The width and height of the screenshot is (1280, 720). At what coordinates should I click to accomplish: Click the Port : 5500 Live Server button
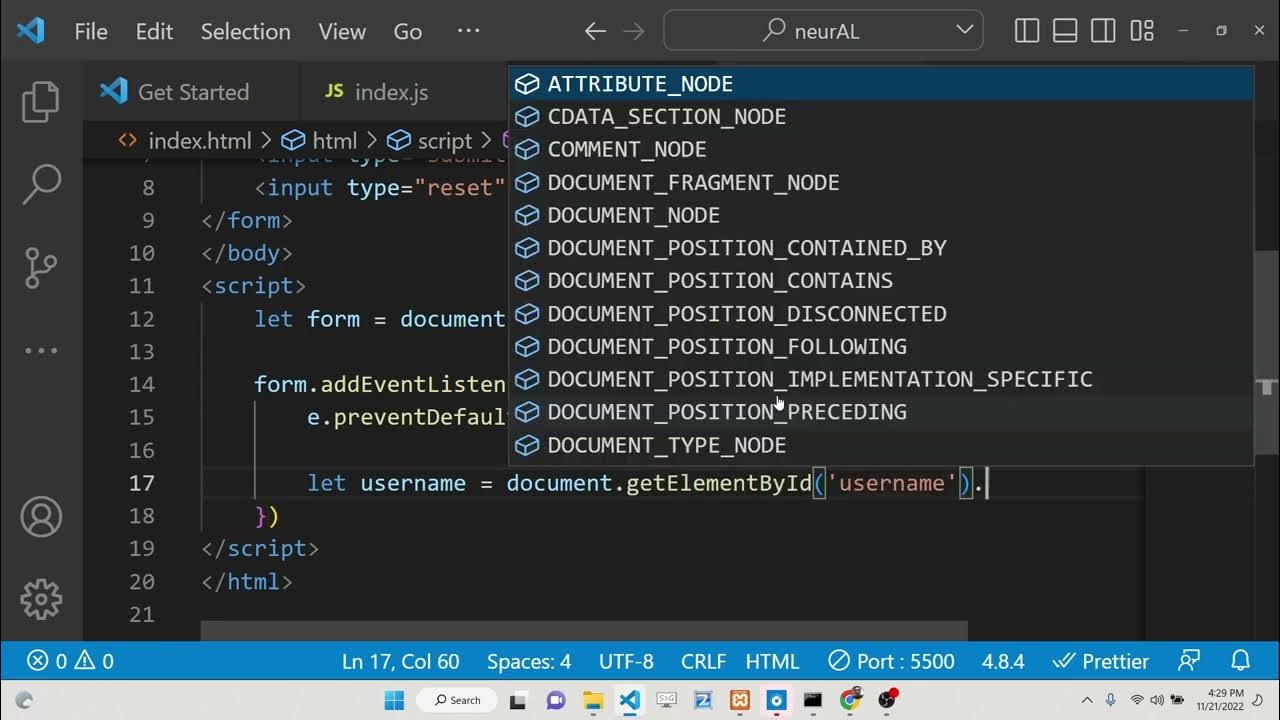click(891, 661)
